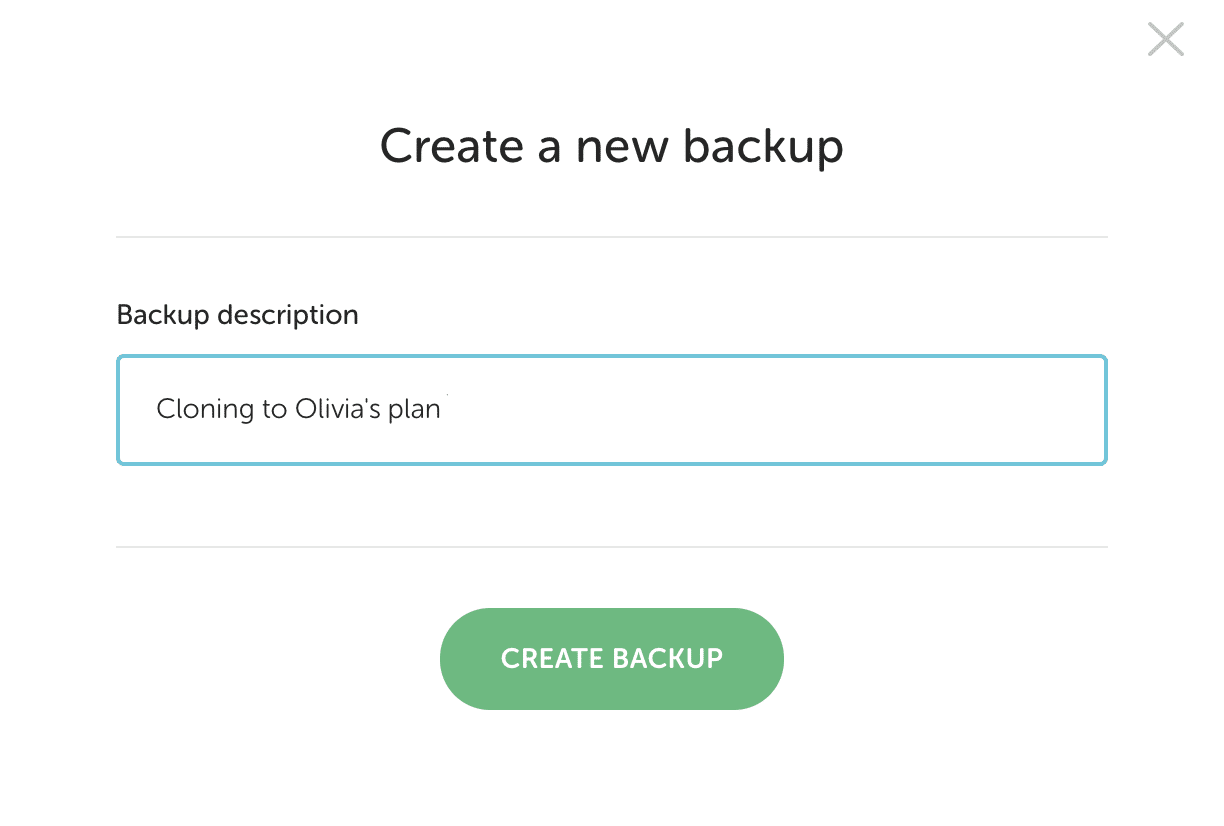Image resolution: width=1224 pixels, height=826 pixels.
Task: Click the horizontal divider above the green button
Action: pyautogui.click(x=611, y=547)
